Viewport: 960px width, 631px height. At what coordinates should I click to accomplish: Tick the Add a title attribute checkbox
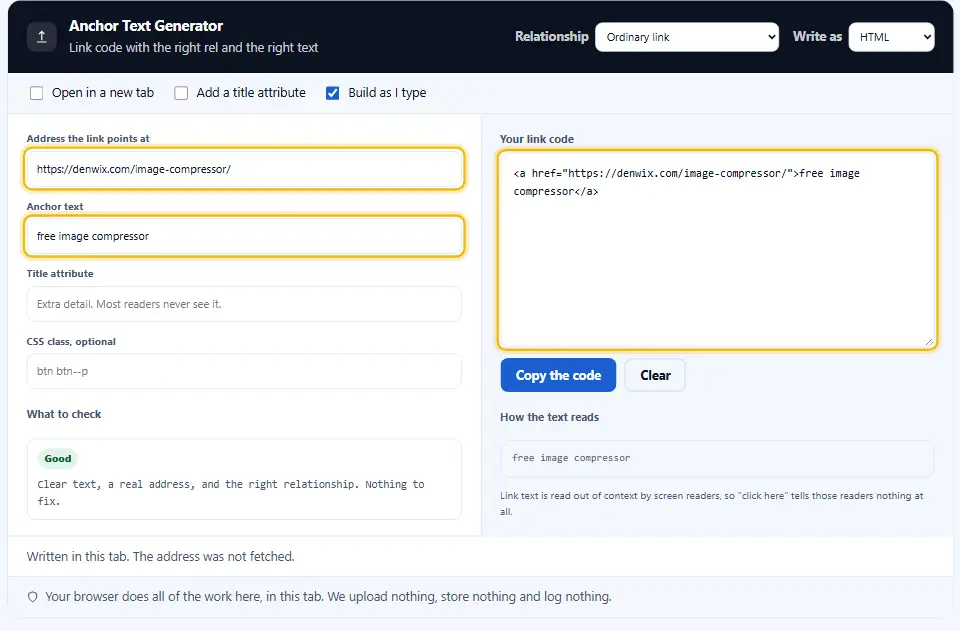[x=181, y=93]
